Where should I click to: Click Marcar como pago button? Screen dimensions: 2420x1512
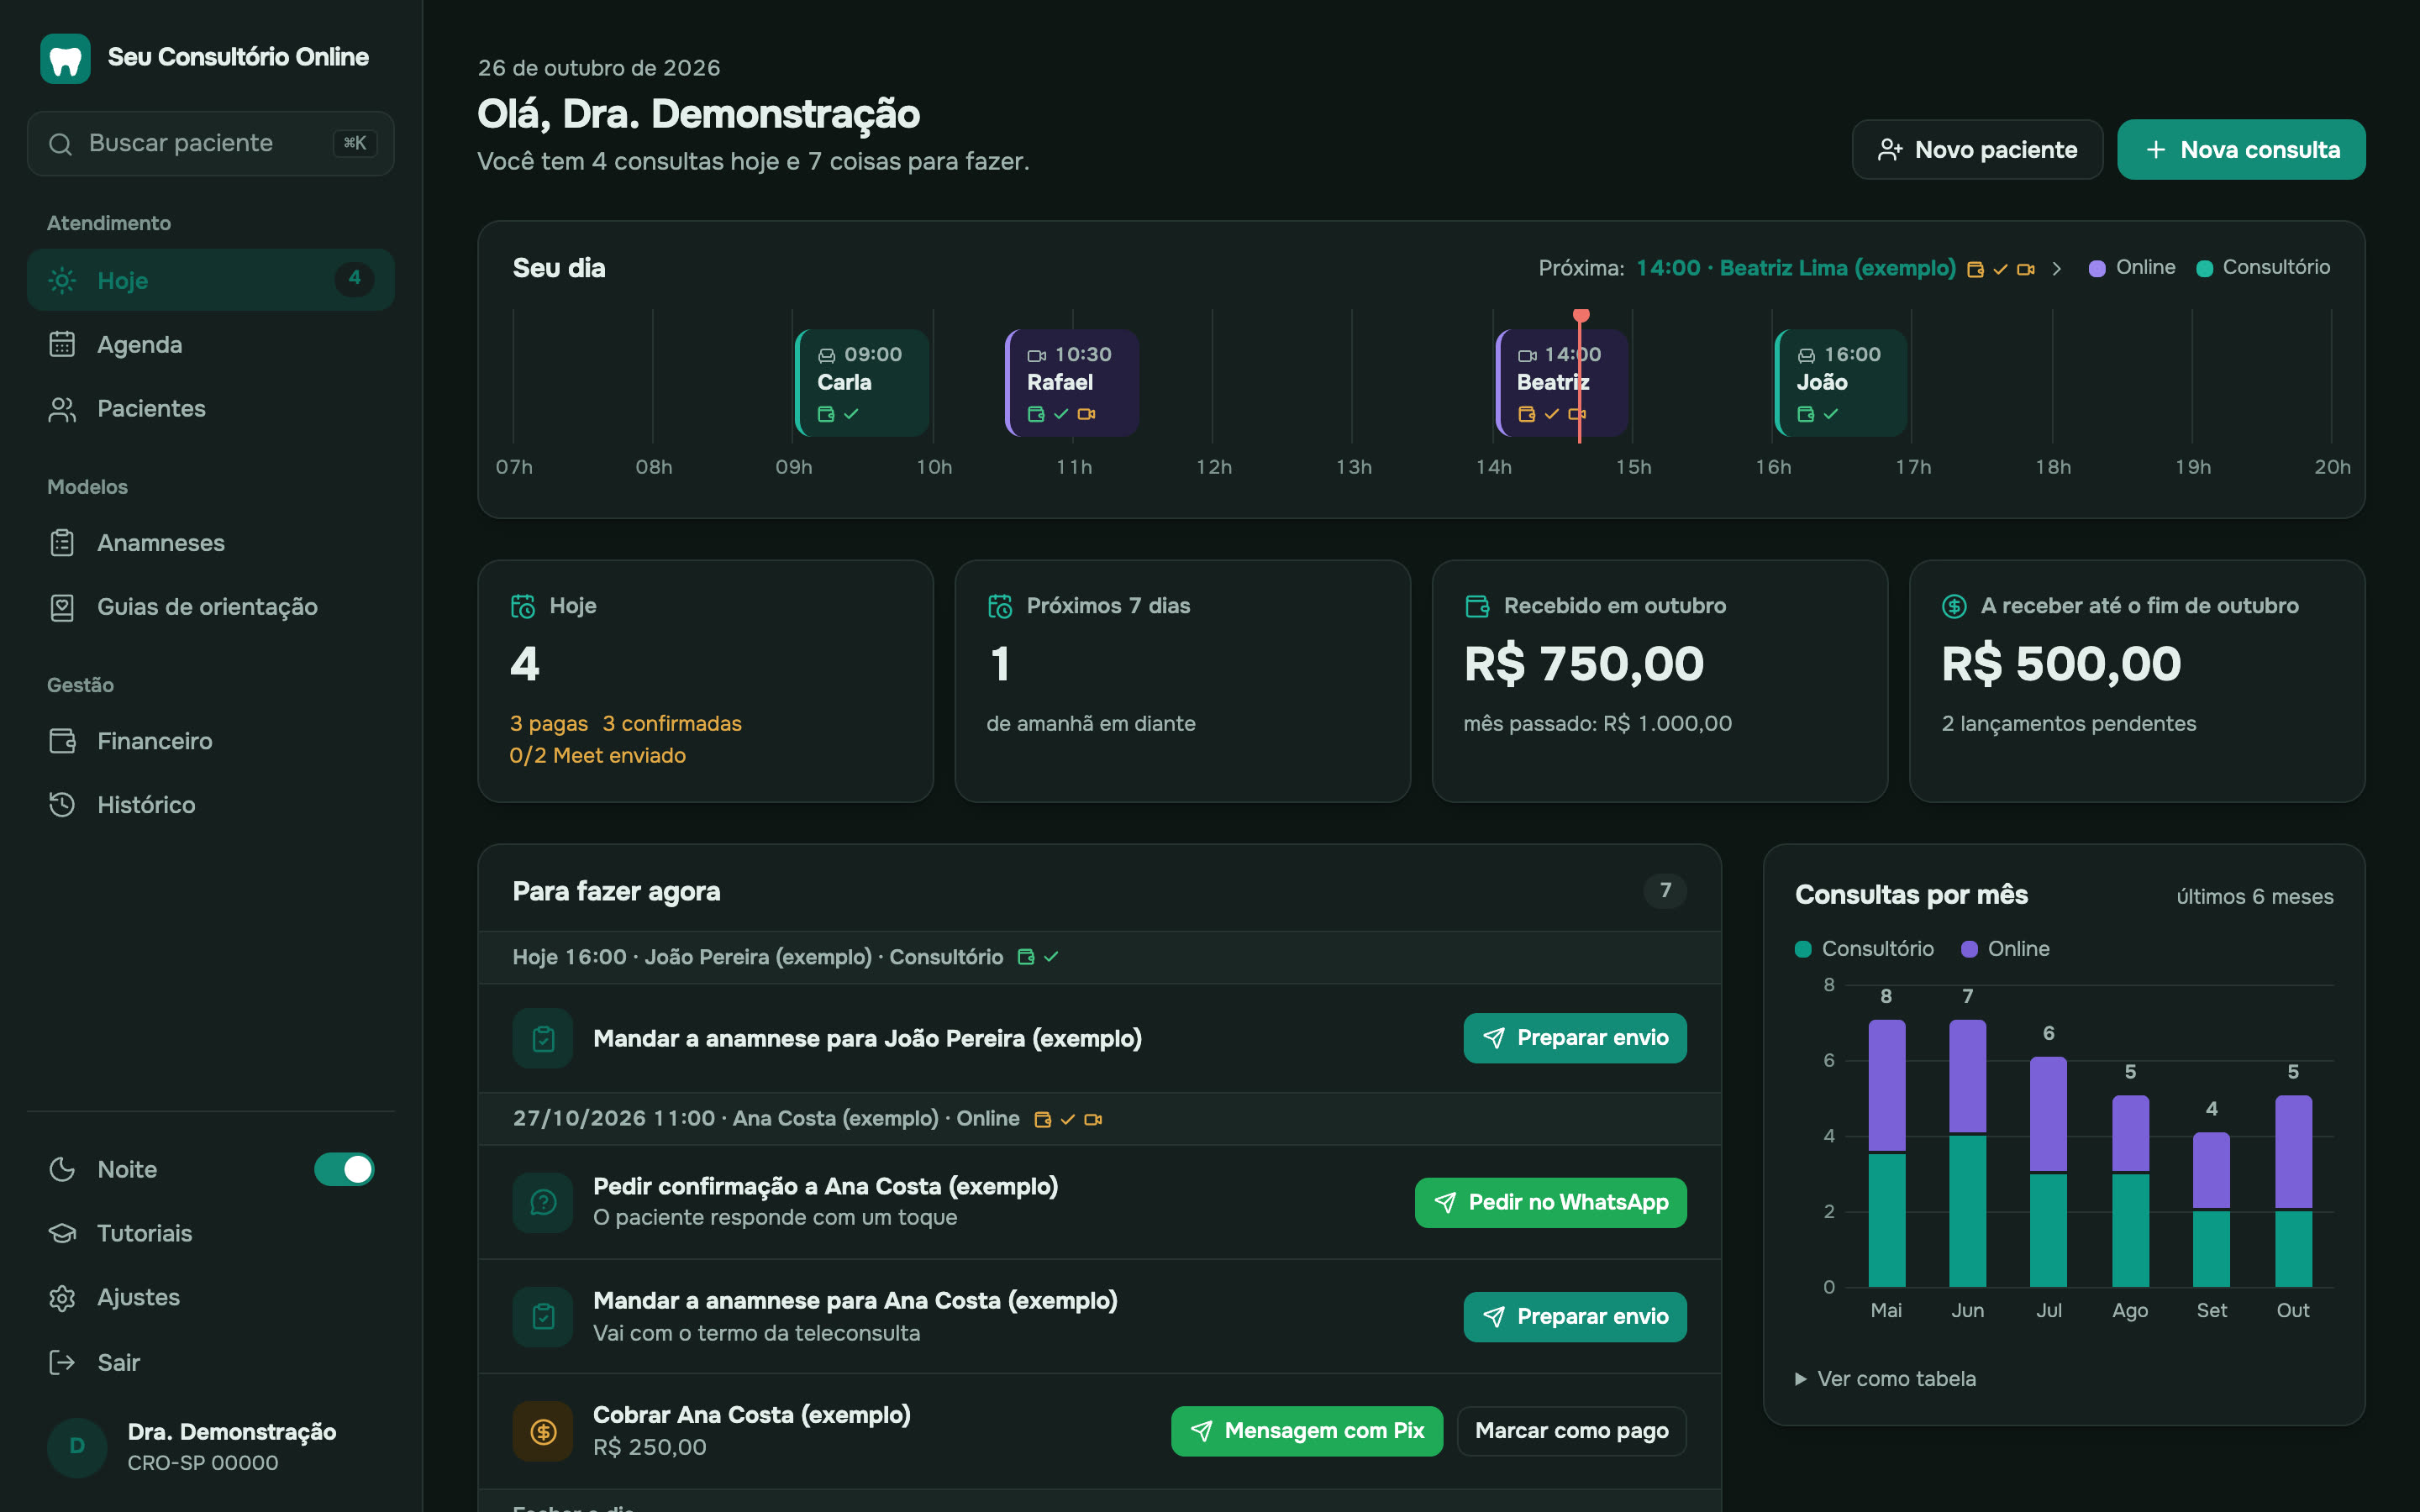(x=1572, y=1431)
